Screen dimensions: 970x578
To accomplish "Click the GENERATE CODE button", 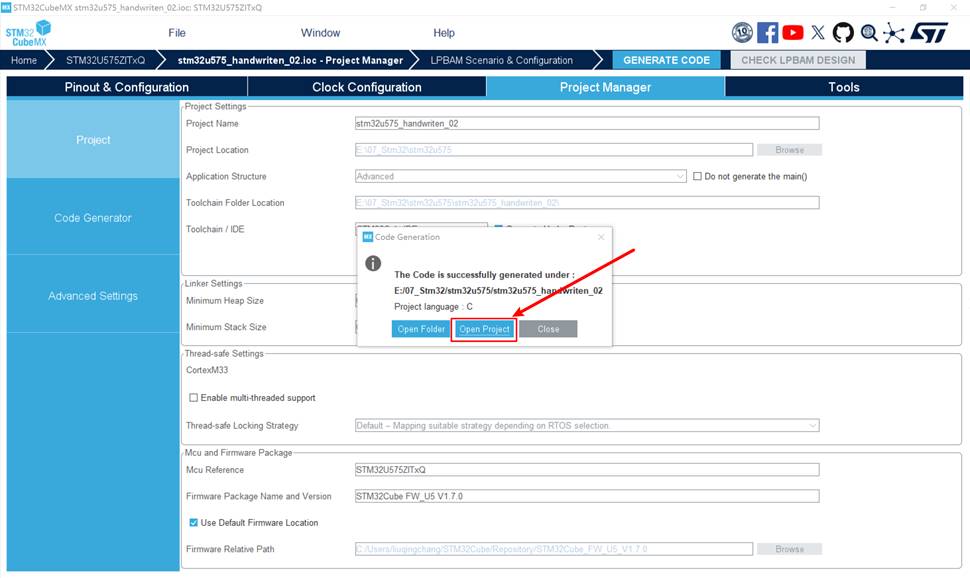I will pos(666,60).
